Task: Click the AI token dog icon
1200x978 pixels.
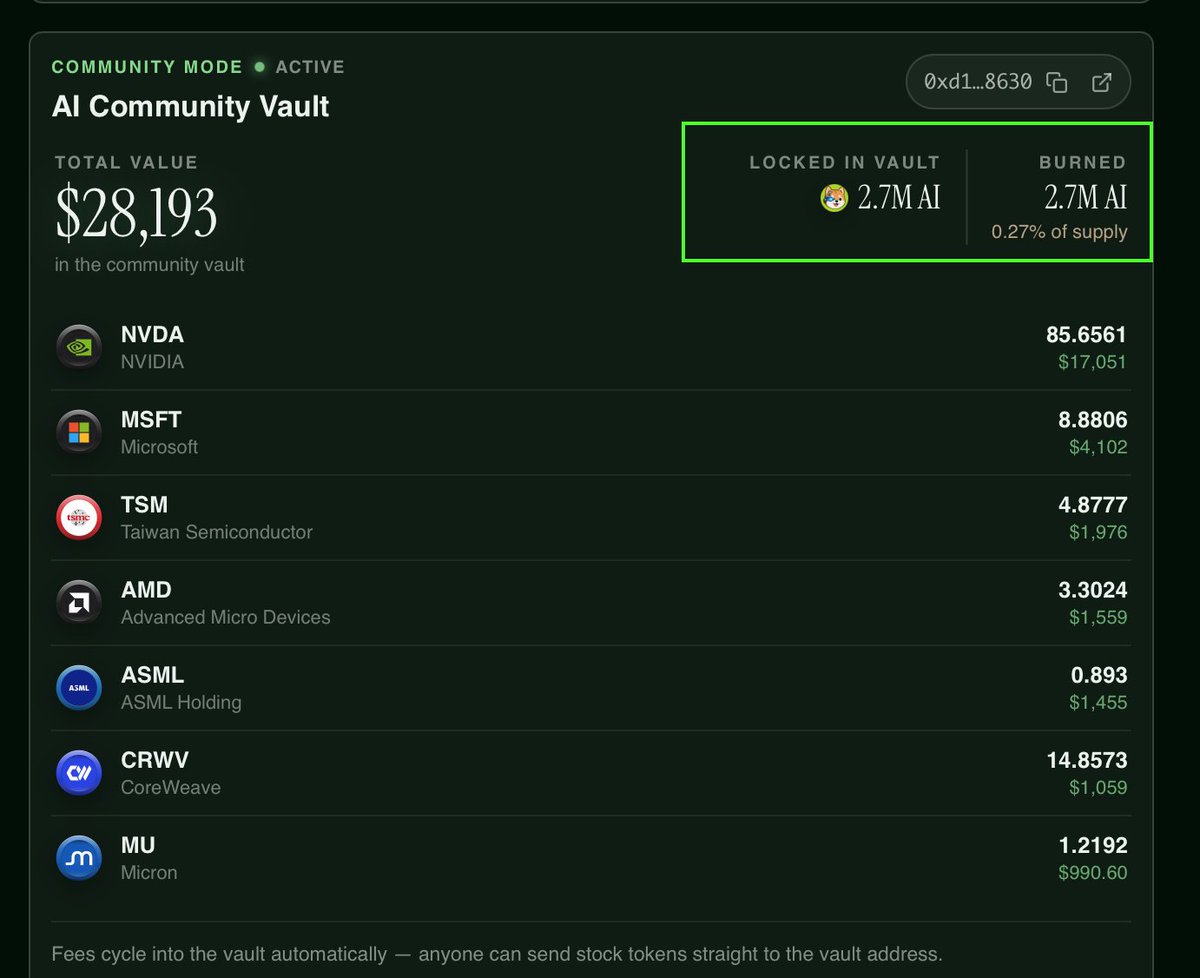Action: 834,198
